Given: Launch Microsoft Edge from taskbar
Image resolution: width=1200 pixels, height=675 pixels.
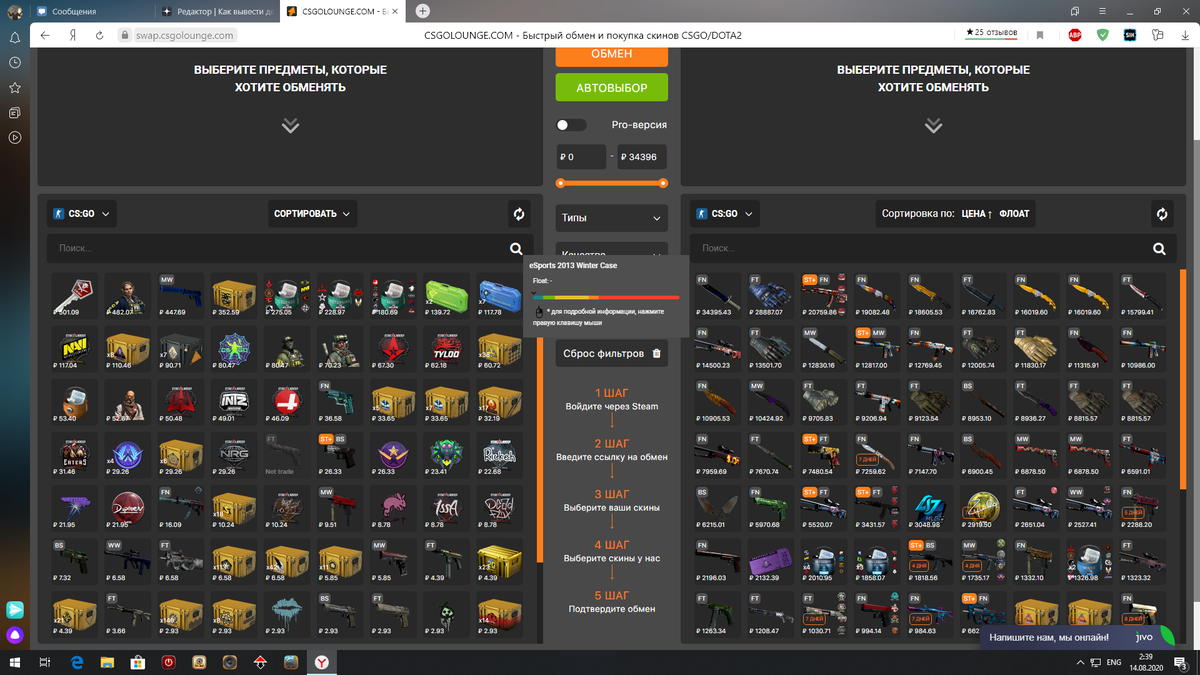Looking at the screenshot, I should tap(77, 662).
